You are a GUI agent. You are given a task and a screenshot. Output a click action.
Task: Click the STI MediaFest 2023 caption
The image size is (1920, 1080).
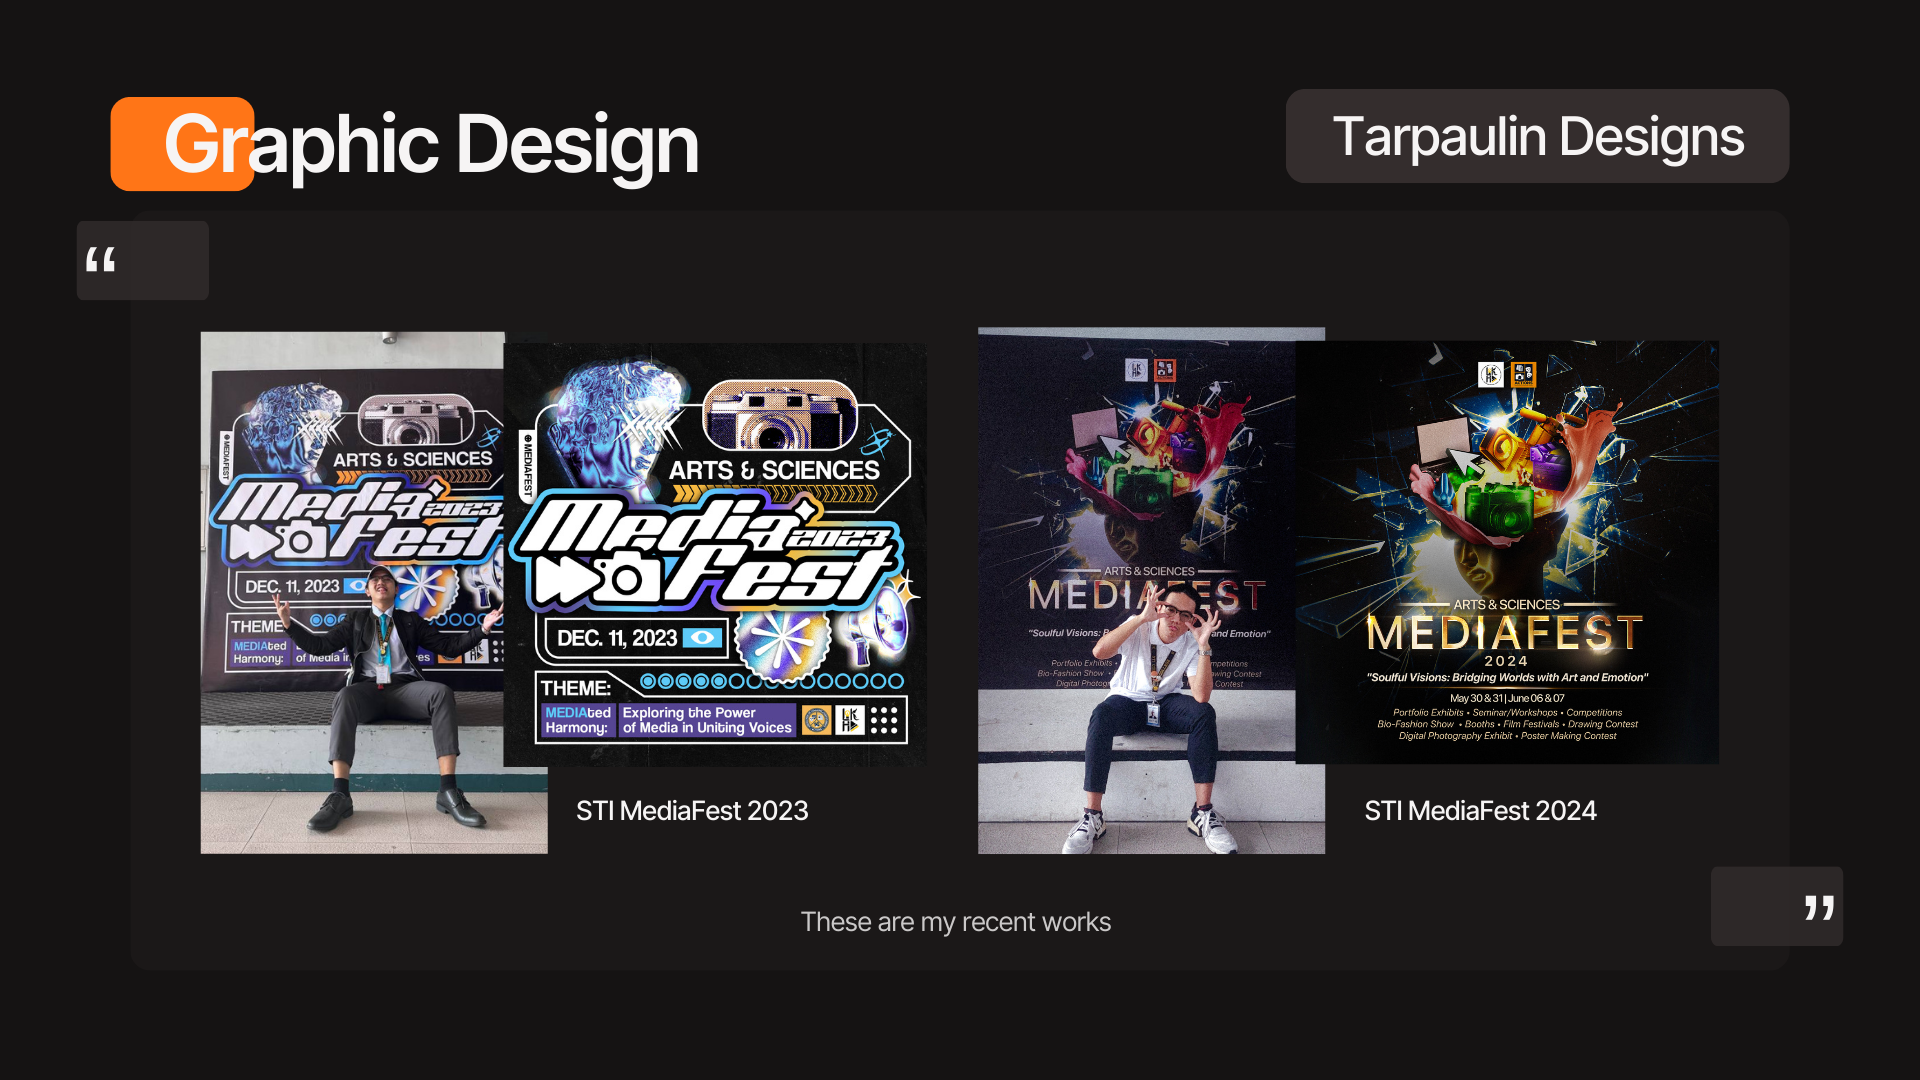(x=692, y=811)
